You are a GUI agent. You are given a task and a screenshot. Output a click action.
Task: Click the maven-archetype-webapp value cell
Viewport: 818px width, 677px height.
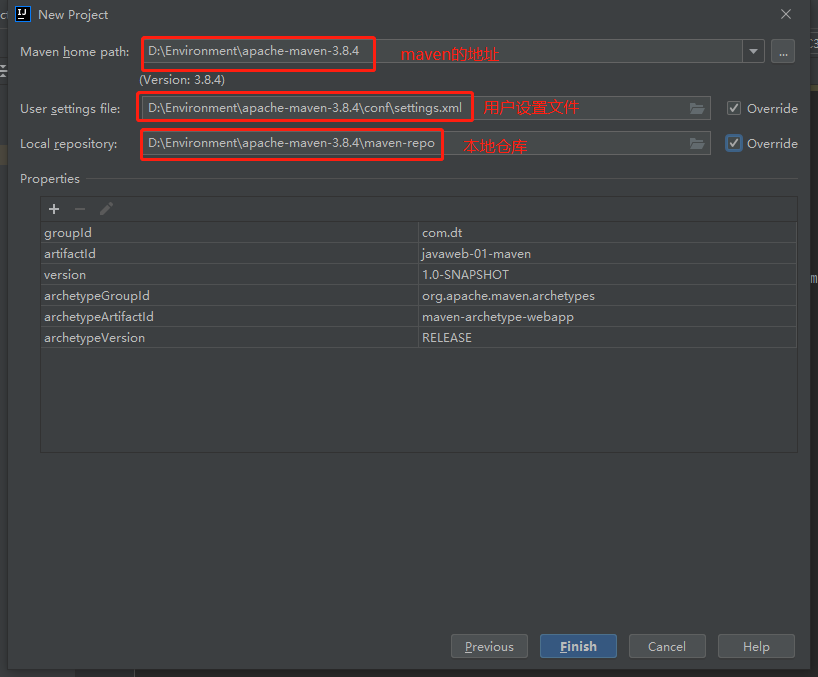click(607, 317)
